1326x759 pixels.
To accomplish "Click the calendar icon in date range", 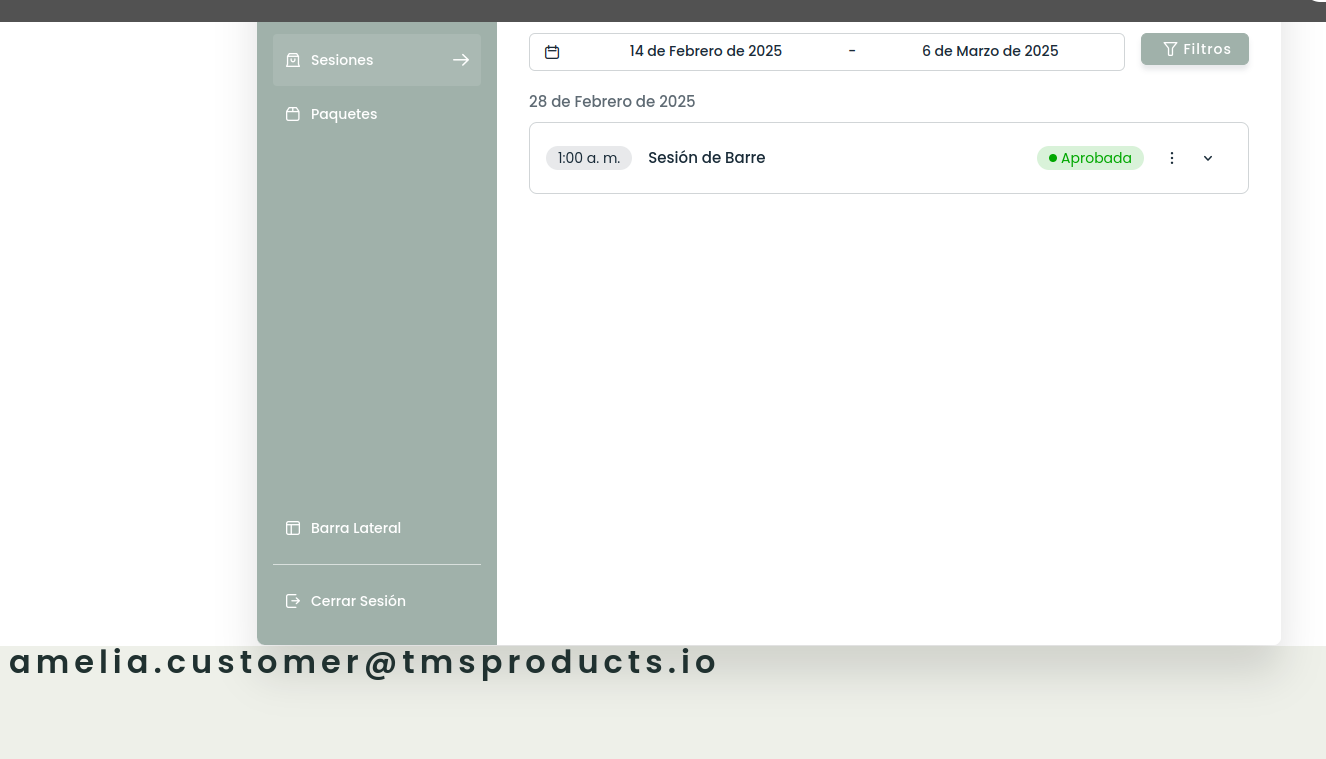I will (552, 52).
